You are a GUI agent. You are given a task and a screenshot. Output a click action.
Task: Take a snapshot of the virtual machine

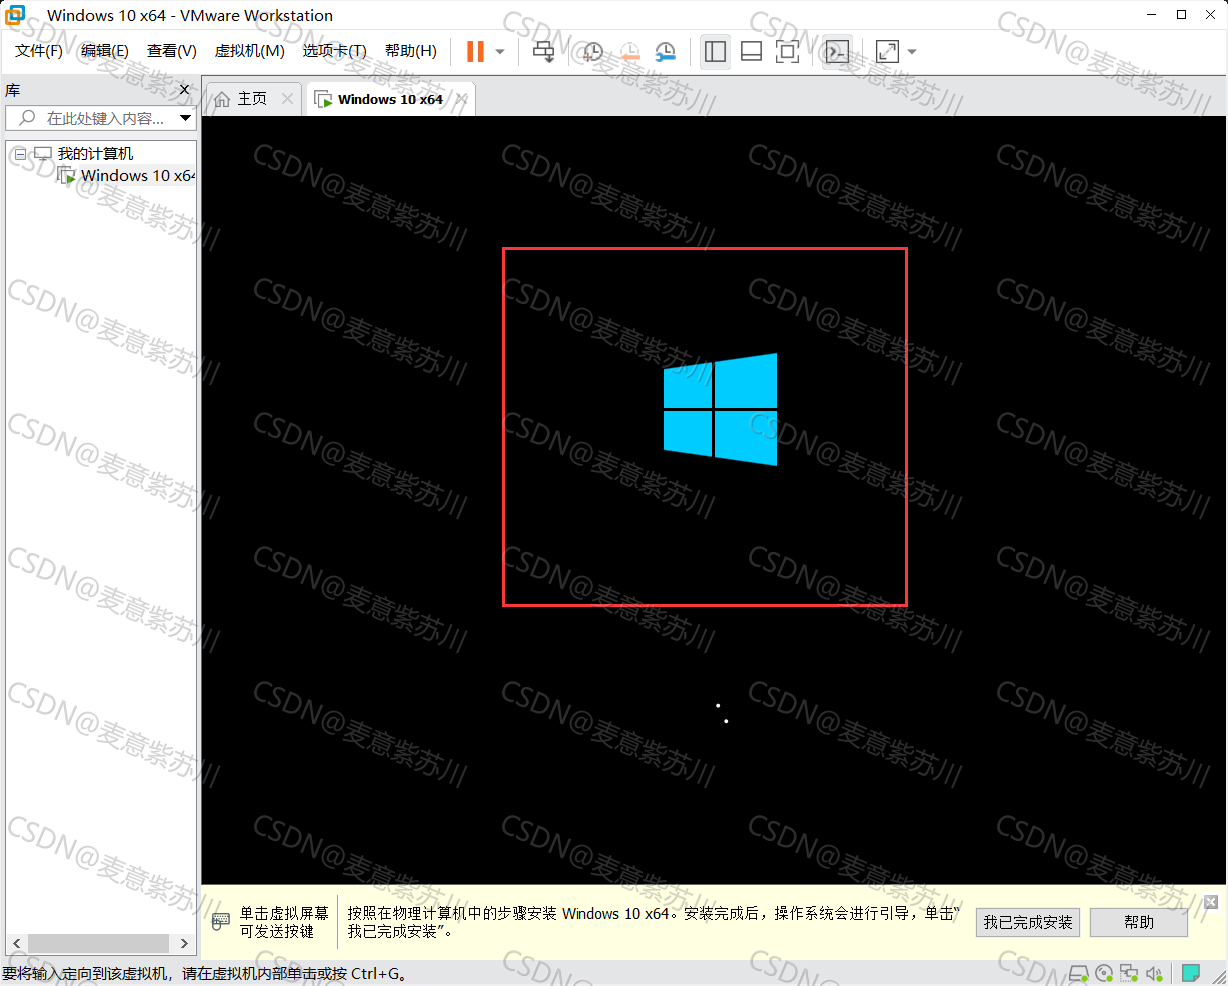593,51
